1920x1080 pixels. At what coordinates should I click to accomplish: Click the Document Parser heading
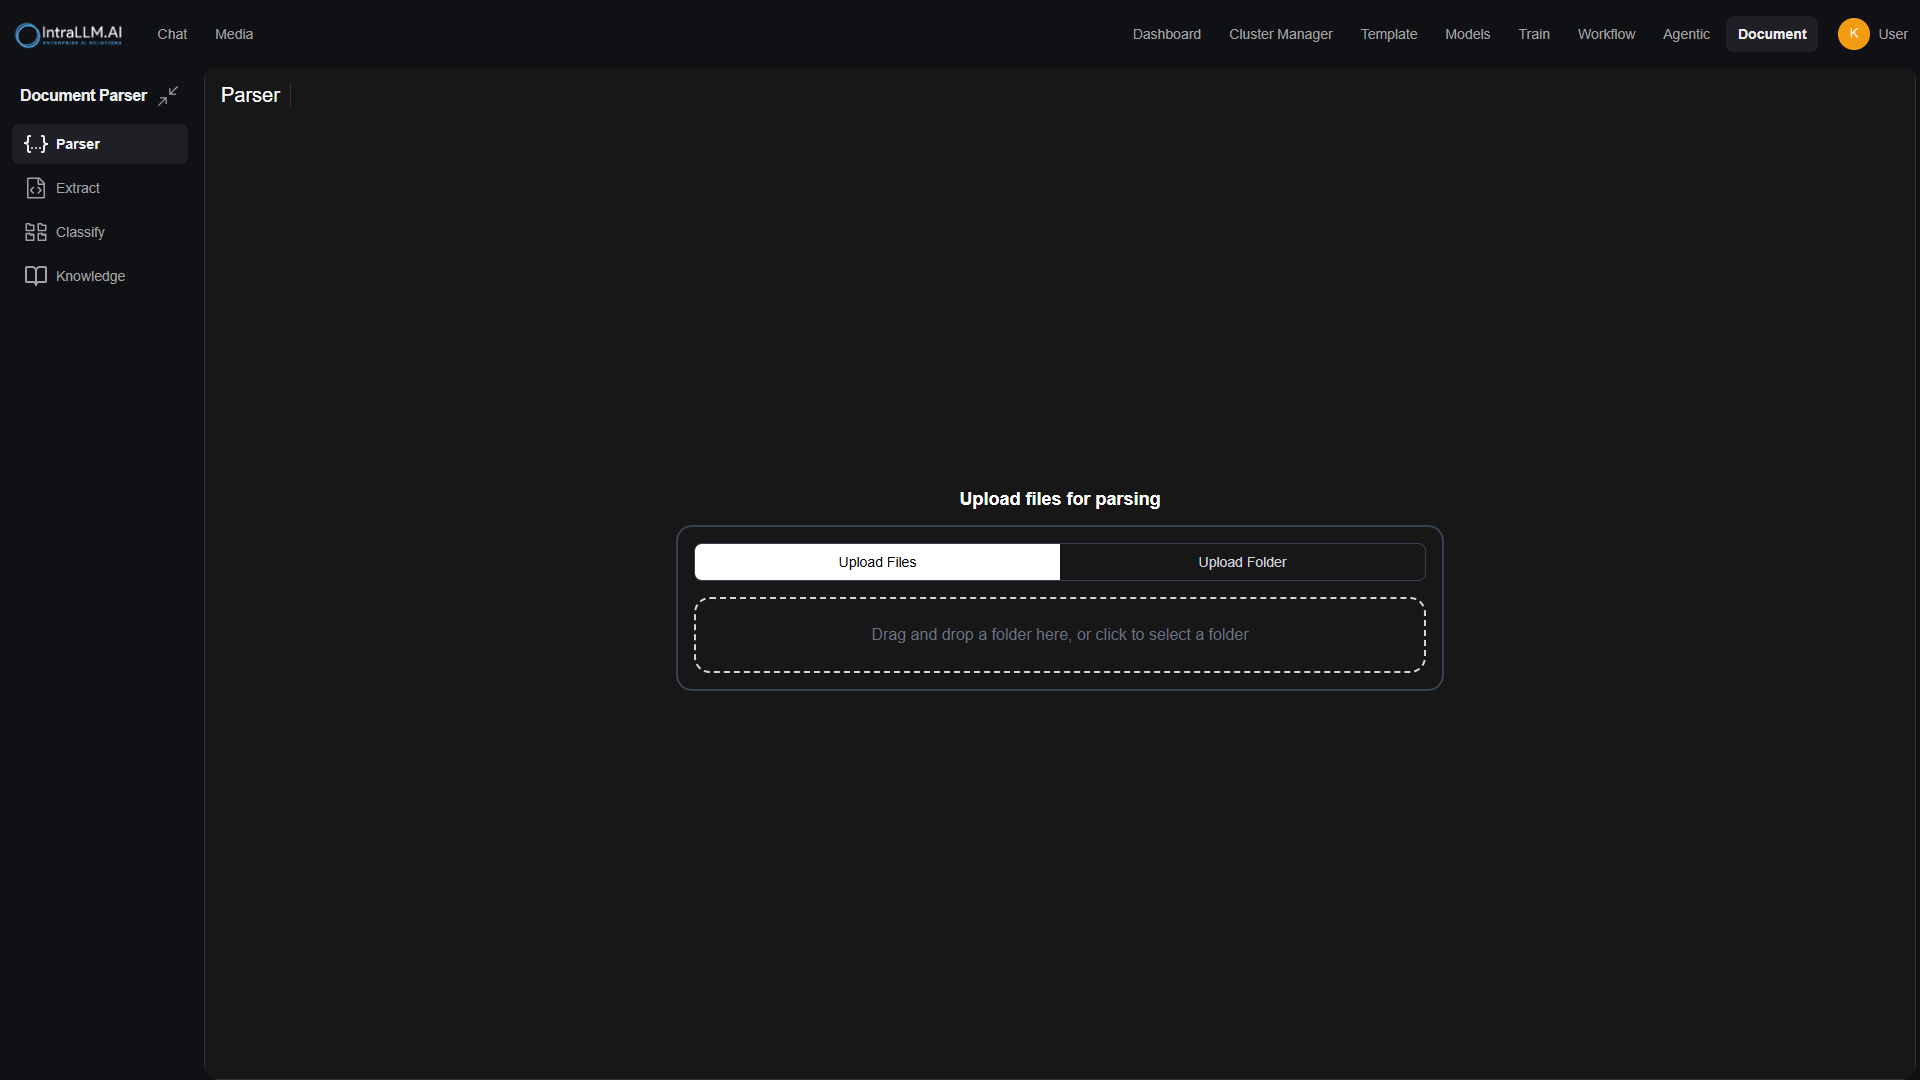pyautogui.click(x=83, y=95)
